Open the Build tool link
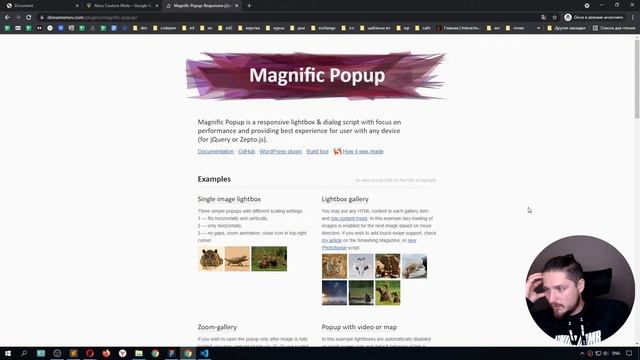The image size is (640, 360). pyautogui.click(x=317, y=151)
